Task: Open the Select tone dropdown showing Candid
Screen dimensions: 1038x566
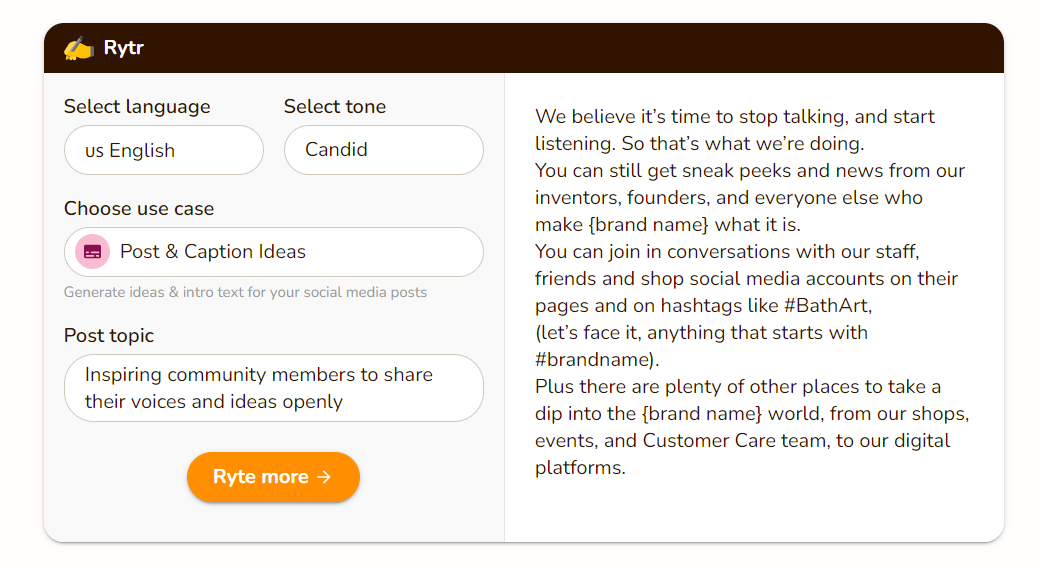Action: point(384,150)
